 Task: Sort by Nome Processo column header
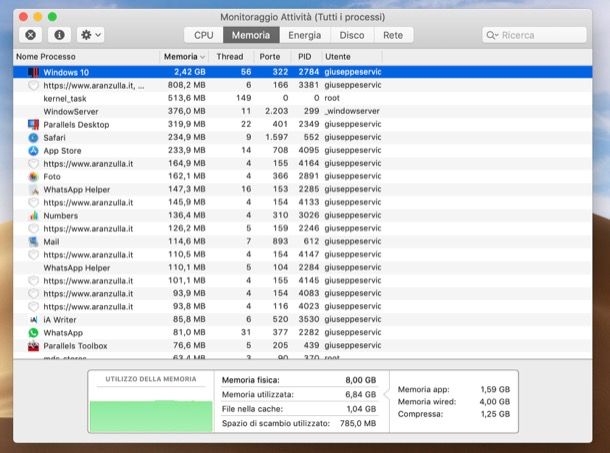point(46,56)
